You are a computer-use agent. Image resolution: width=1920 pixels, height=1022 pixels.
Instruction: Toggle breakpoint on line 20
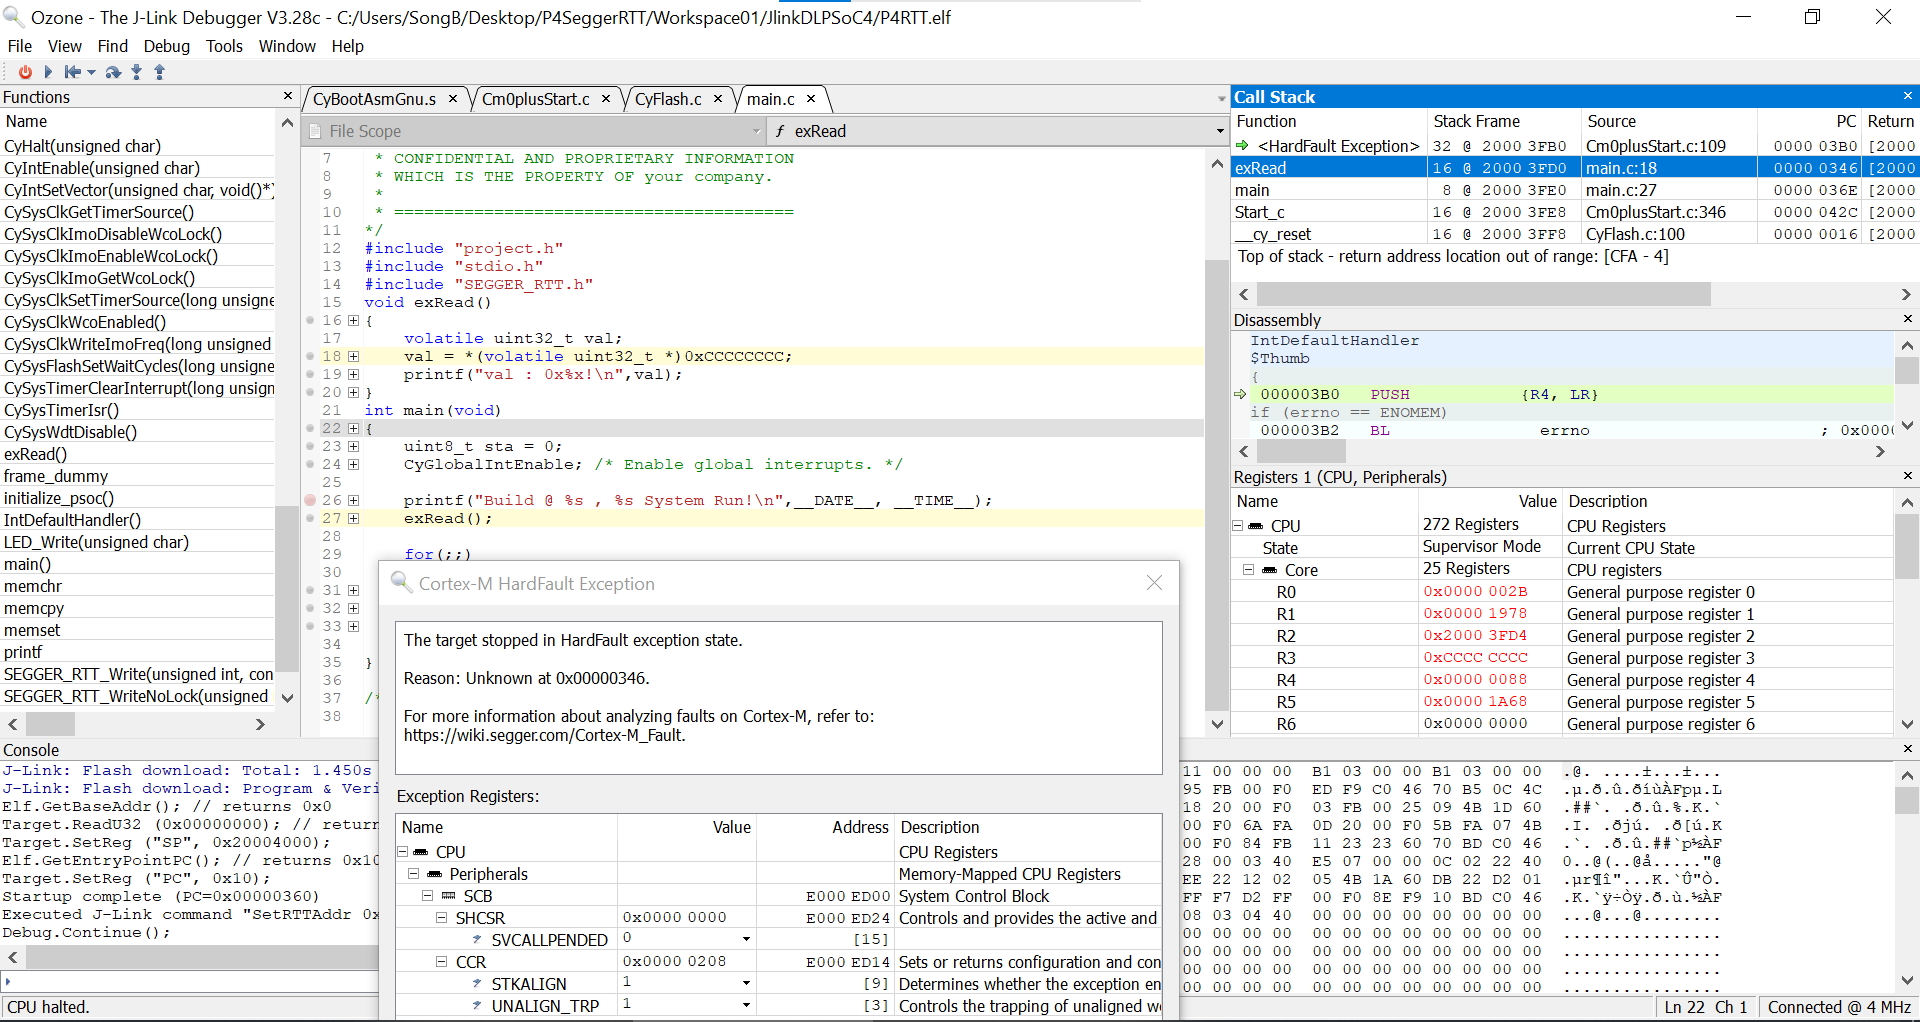pyautogui.click(x=310, y=392)
